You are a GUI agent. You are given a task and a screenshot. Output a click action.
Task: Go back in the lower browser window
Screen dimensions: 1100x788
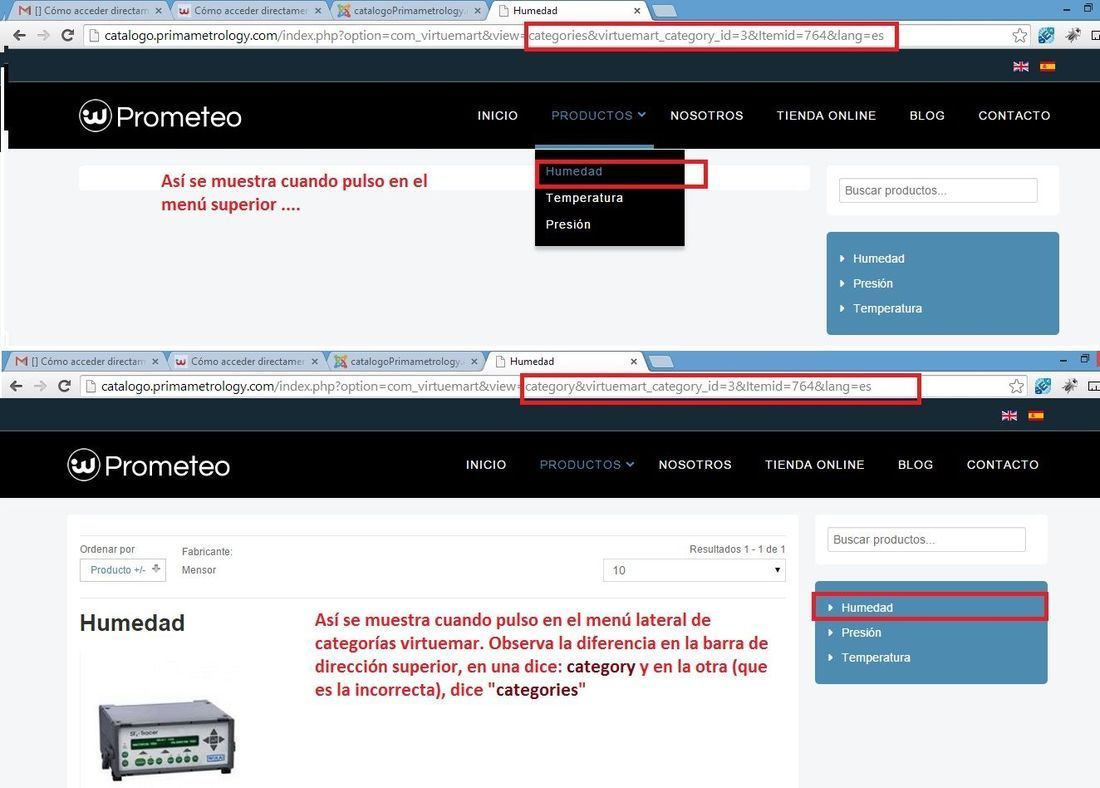pyautogui.click(x=16, y=386)
